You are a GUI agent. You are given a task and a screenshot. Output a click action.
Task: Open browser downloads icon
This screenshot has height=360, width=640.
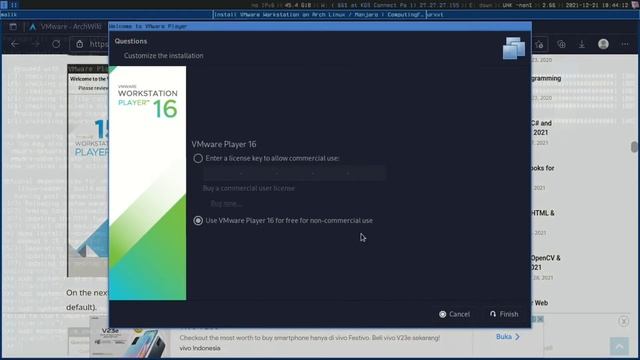coord(582,44)
